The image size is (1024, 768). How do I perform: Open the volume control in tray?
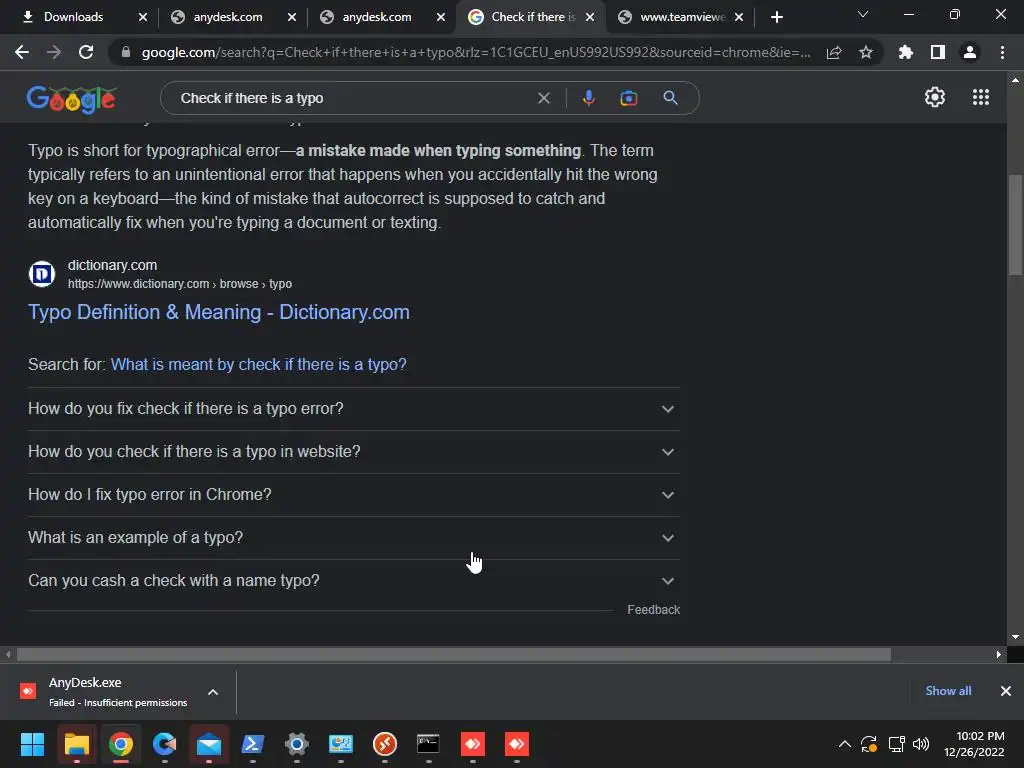pos(921,744)
